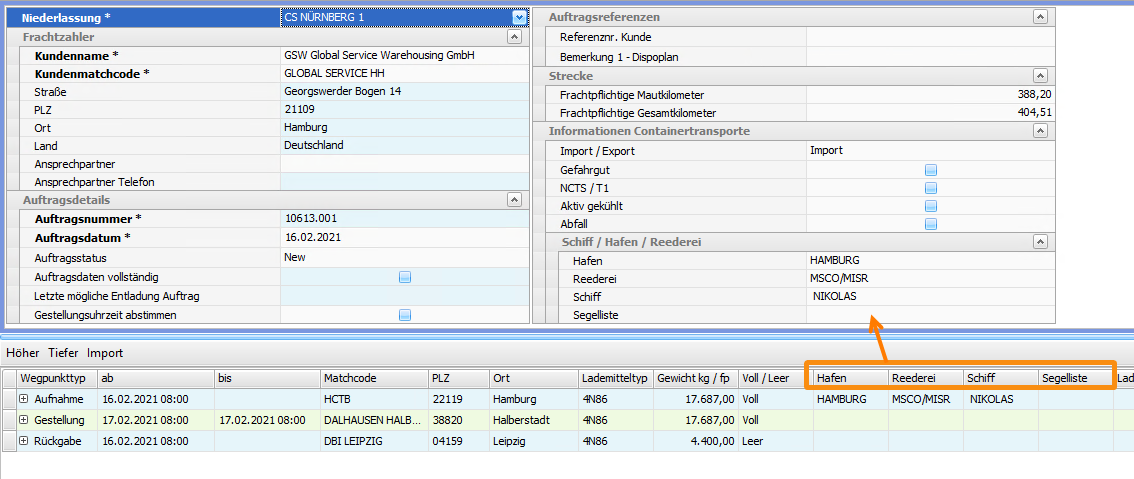
Task: Toggle the Gefahrgut checkbox
Action: 930,170
